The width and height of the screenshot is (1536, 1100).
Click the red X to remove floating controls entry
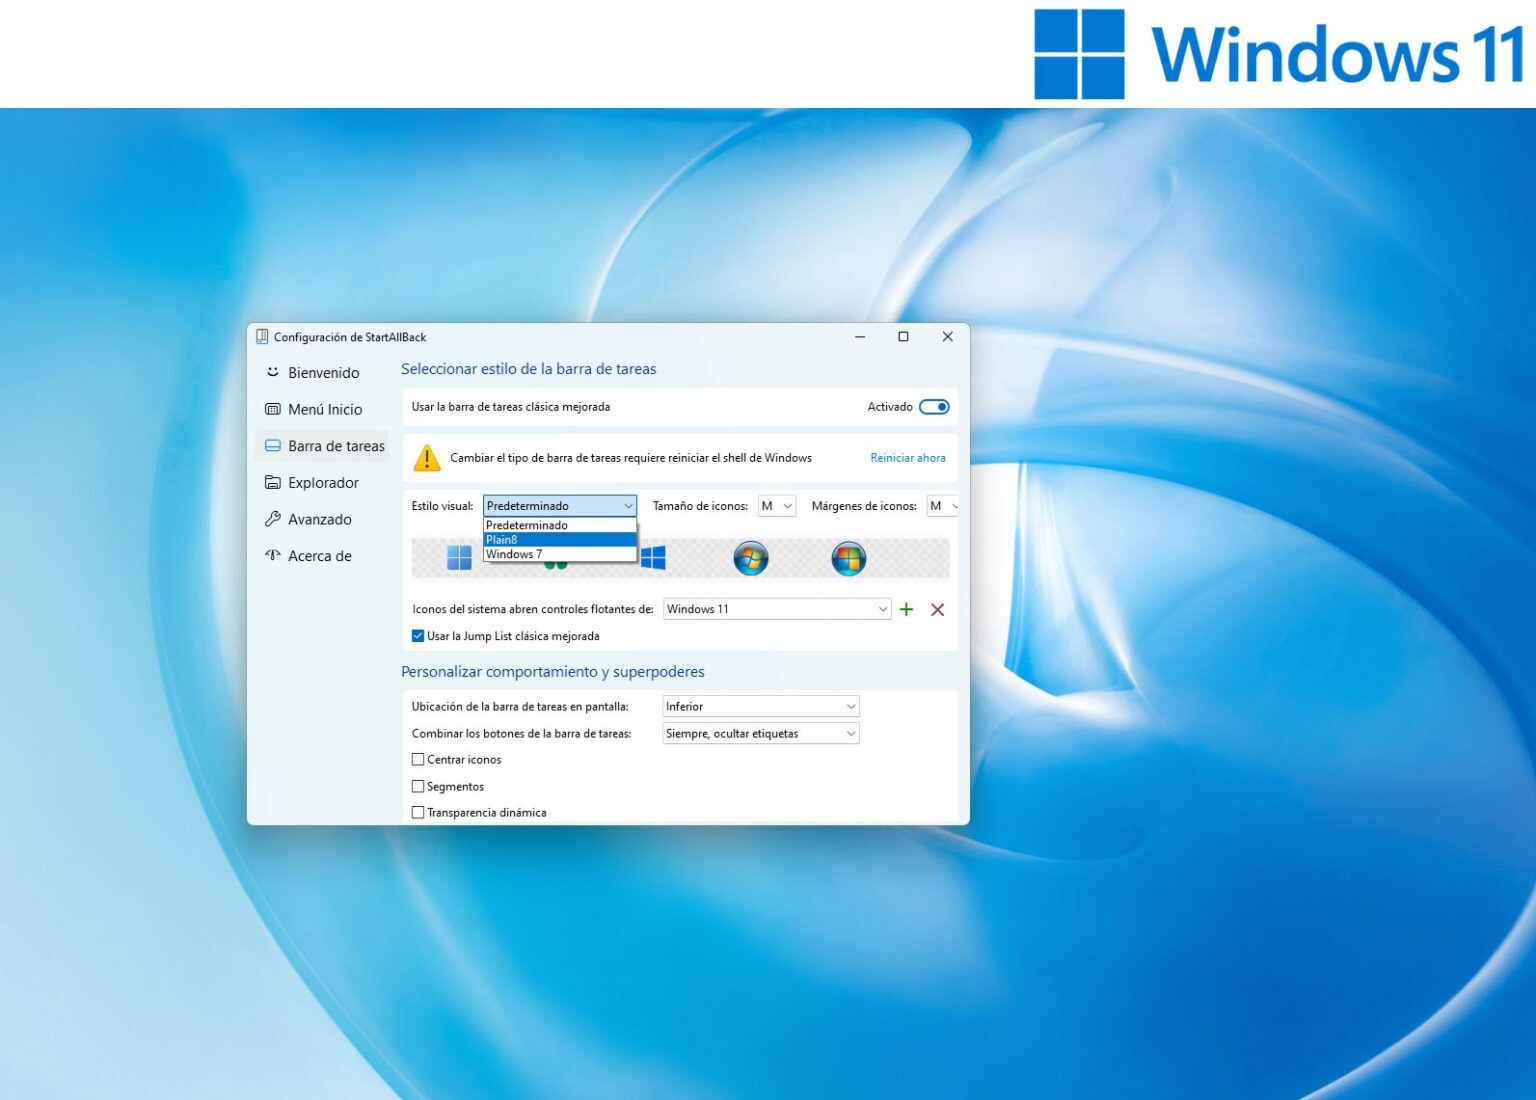(x=937, y=609)
